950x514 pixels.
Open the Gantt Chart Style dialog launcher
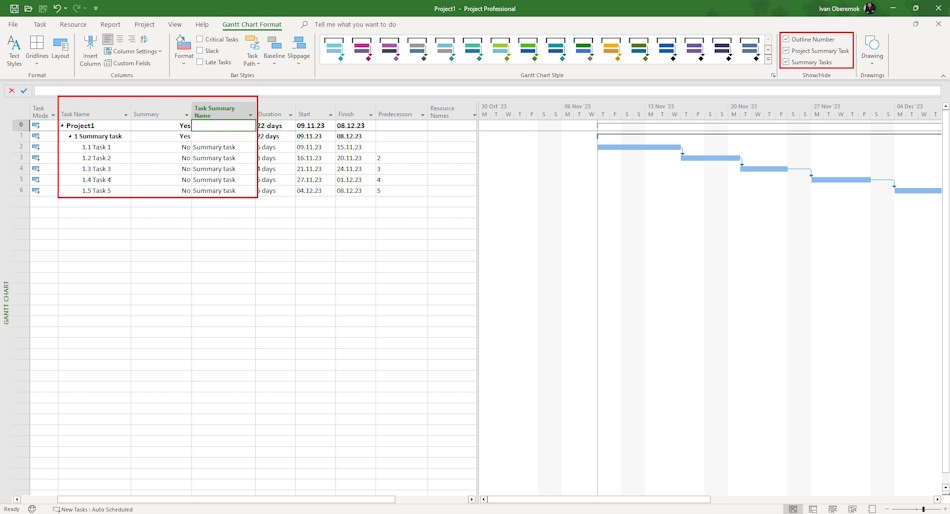coord(773,75)
